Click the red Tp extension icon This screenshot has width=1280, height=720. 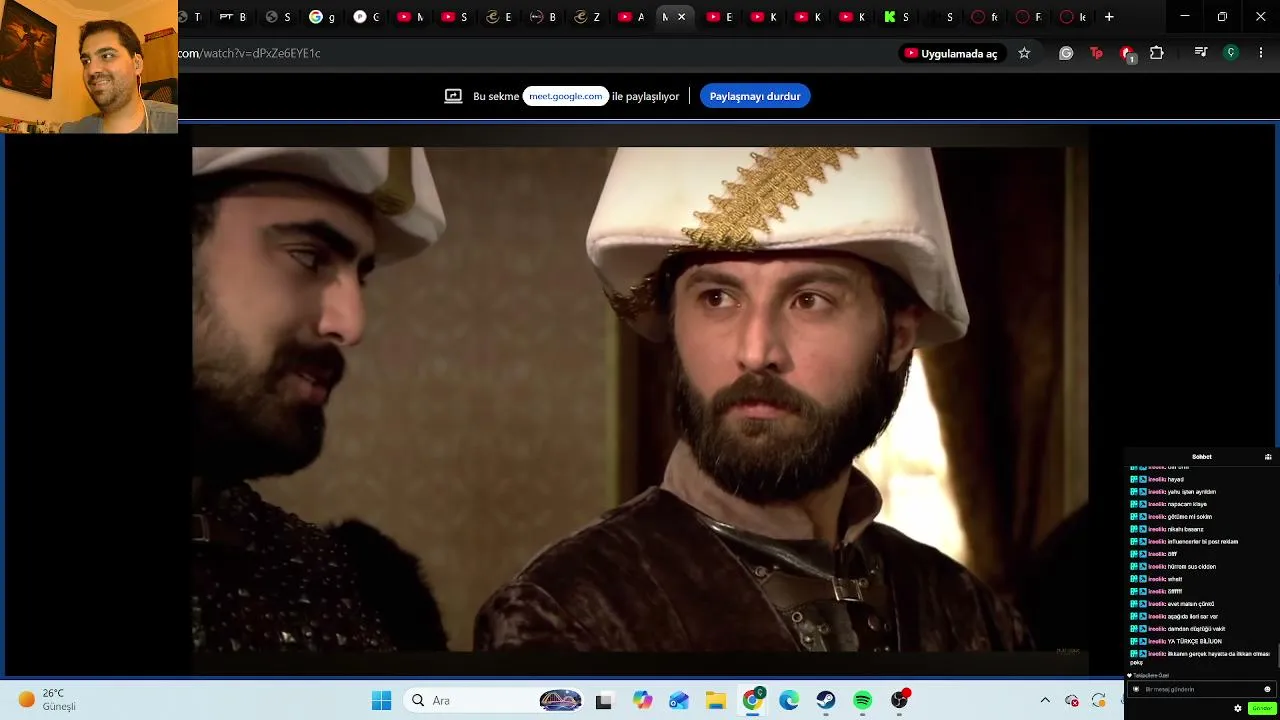tap(1096, 53)
